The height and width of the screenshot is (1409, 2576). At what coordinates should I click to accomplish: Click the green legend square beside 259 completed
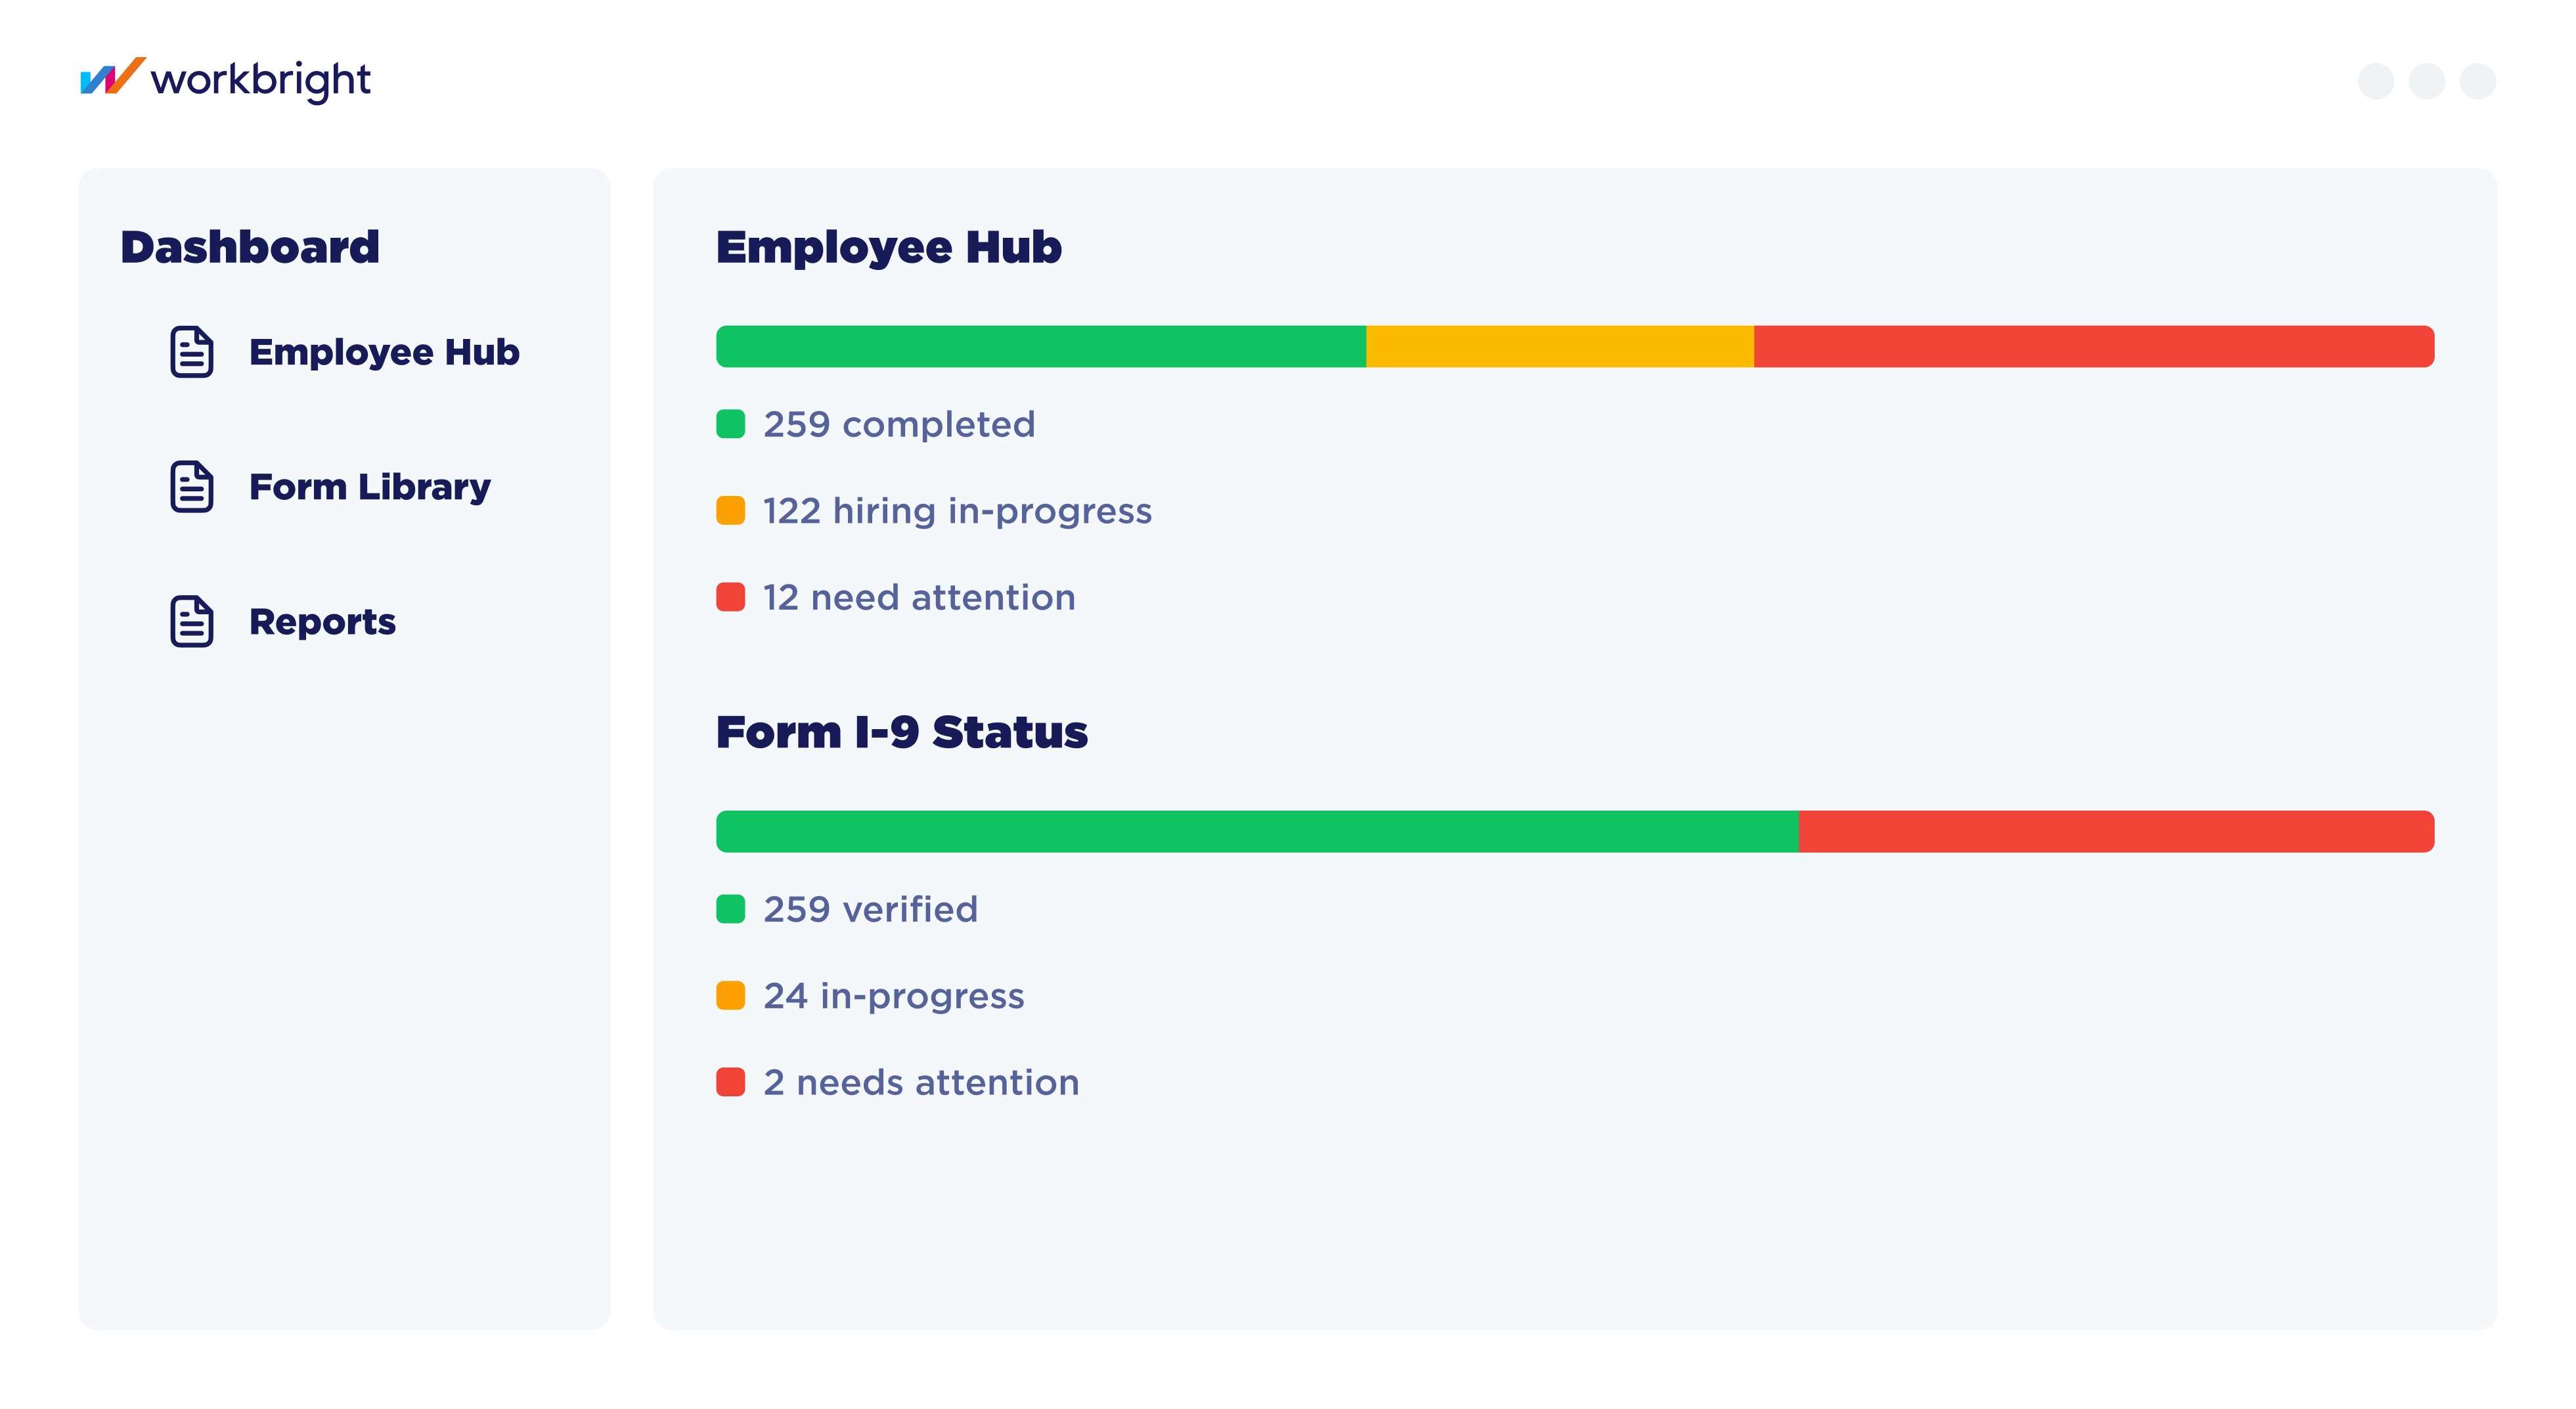click(x=731, y=424)
